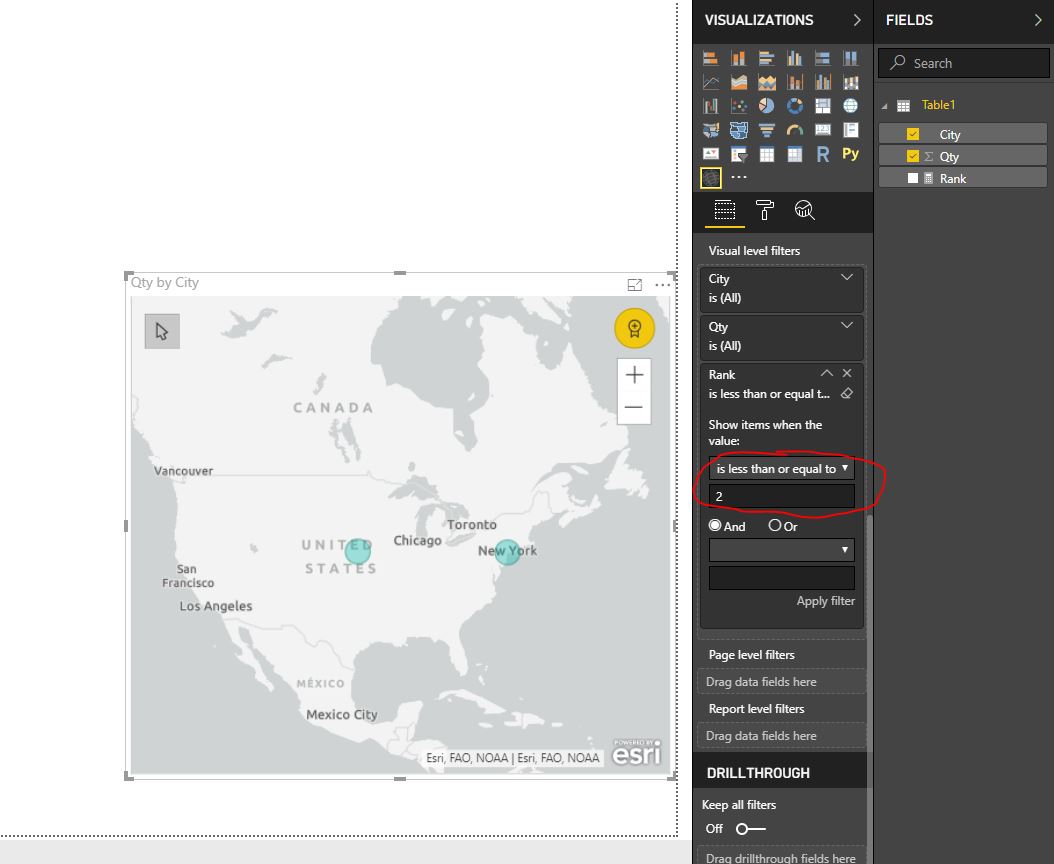Select the And radio button
This screenshot has height=864, width=1054.
click(x=715, y=526)
